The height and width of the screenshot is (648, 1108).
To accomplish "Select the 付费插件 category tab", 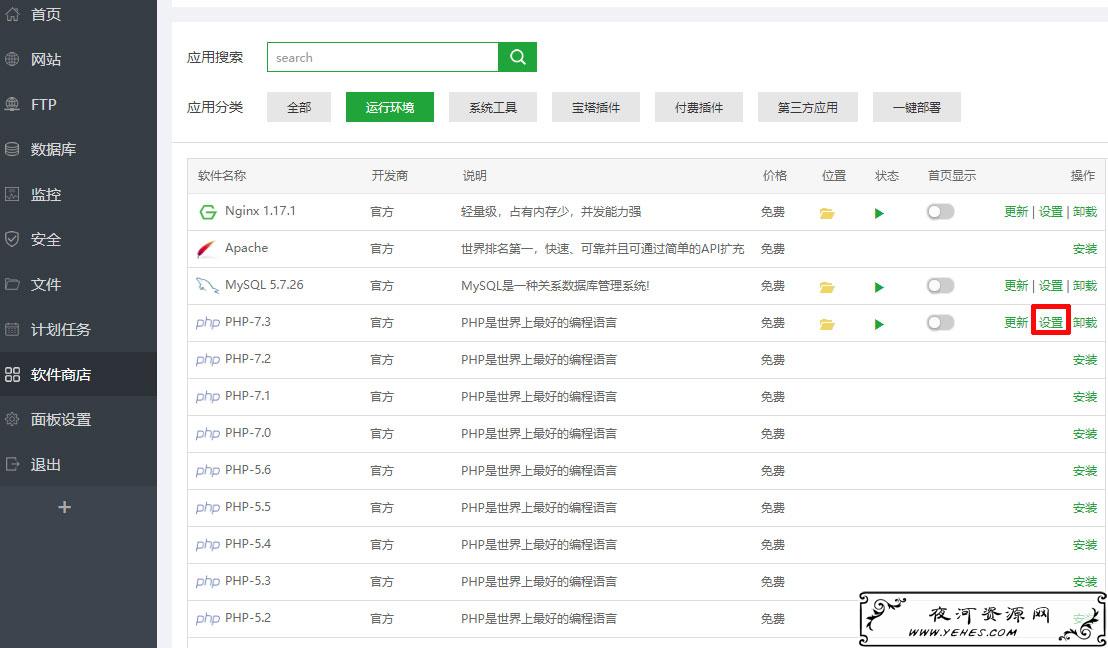I will pos(699,107).
